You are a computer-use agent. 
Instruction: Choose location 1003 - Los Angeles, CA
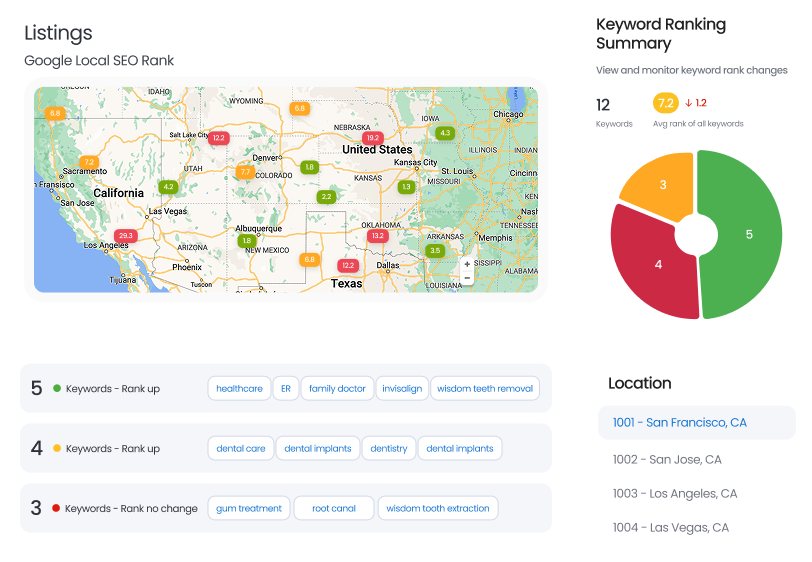tap(675, 494)
